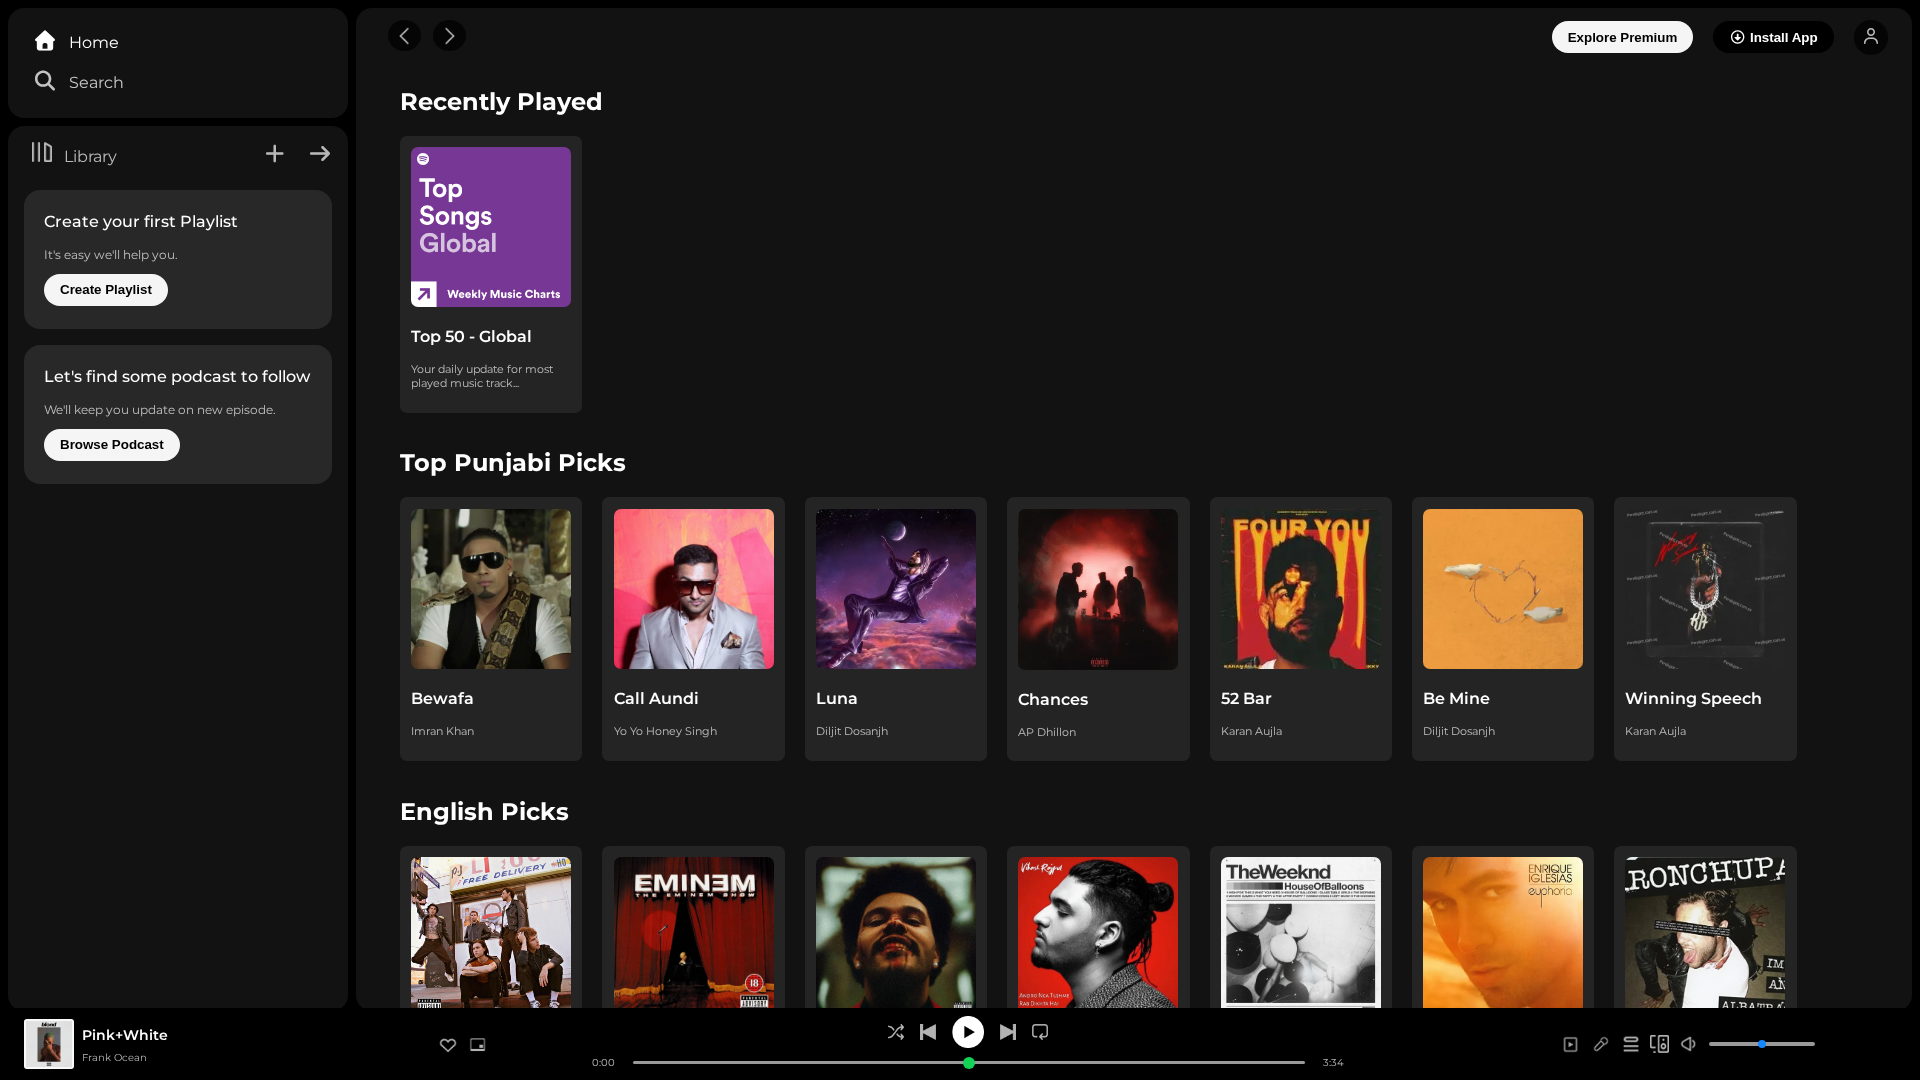Go to Home in the sidebar
1920x1080 pixels.
(x=77, y=42)
